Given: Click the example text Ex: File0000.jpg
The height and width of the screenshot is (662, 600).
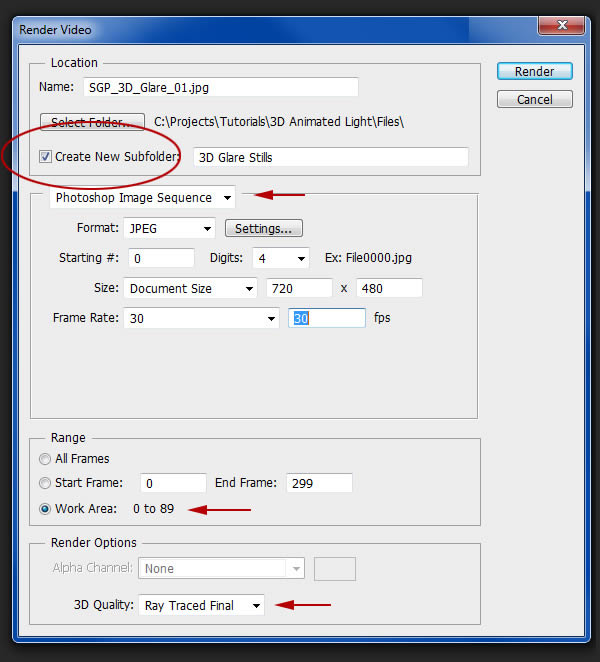Looking at the screenshot, I should pyautogui.click(x=368, y=258).
